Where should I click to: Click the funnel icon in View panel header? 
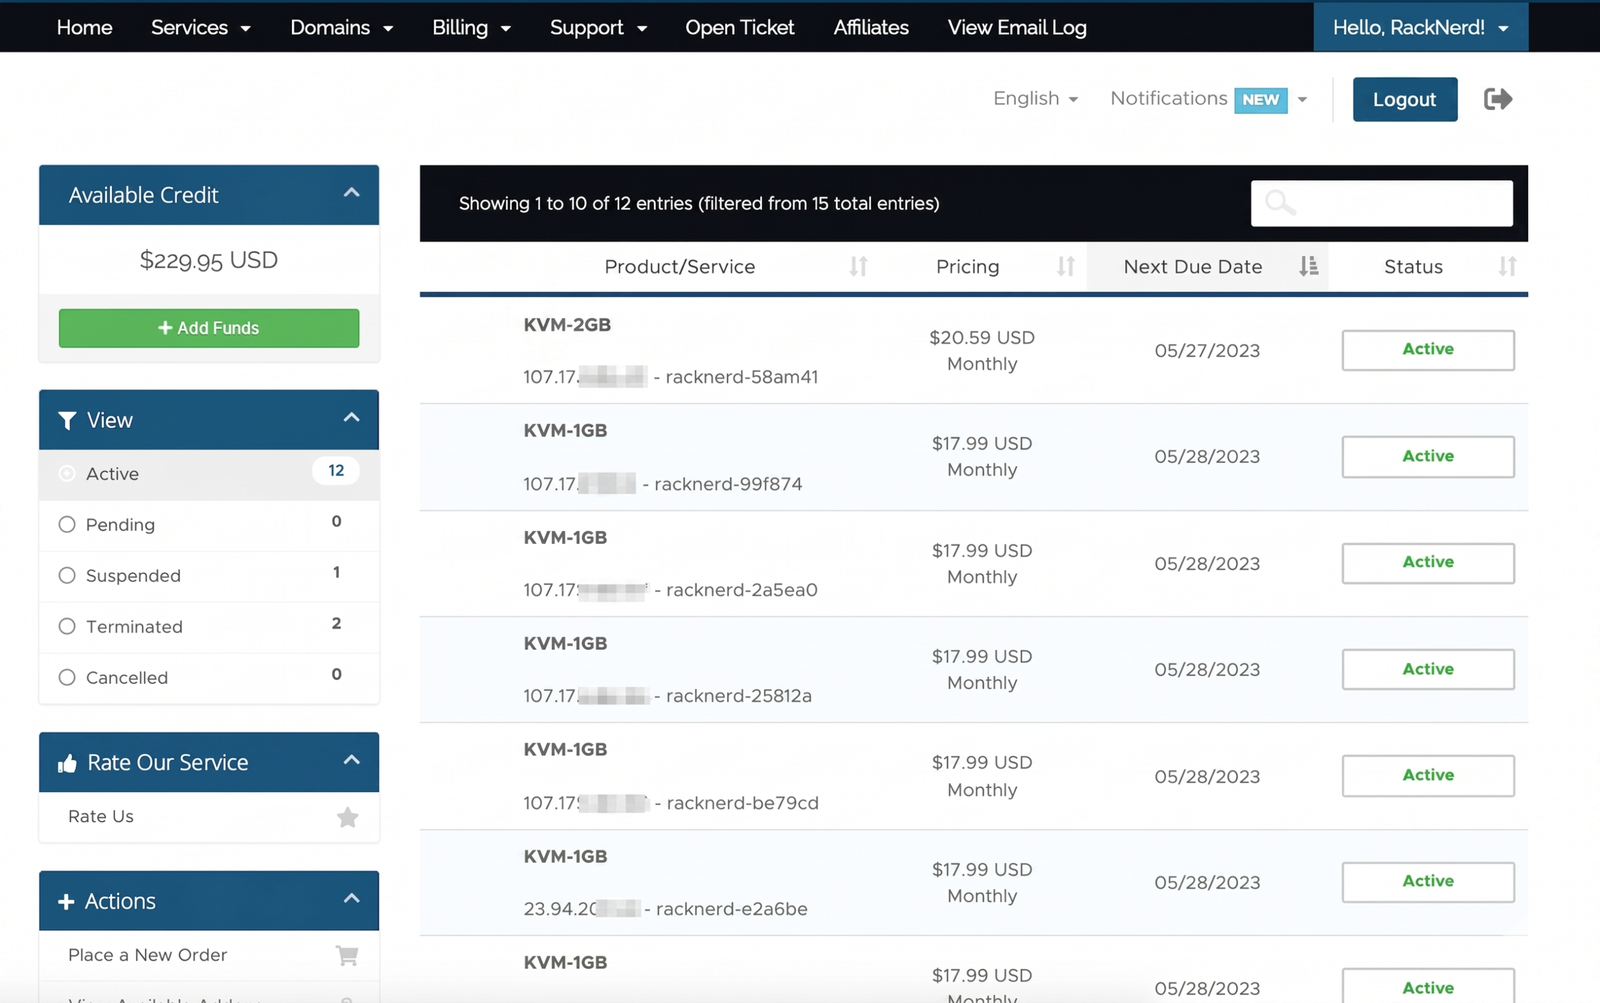point(67,420)
